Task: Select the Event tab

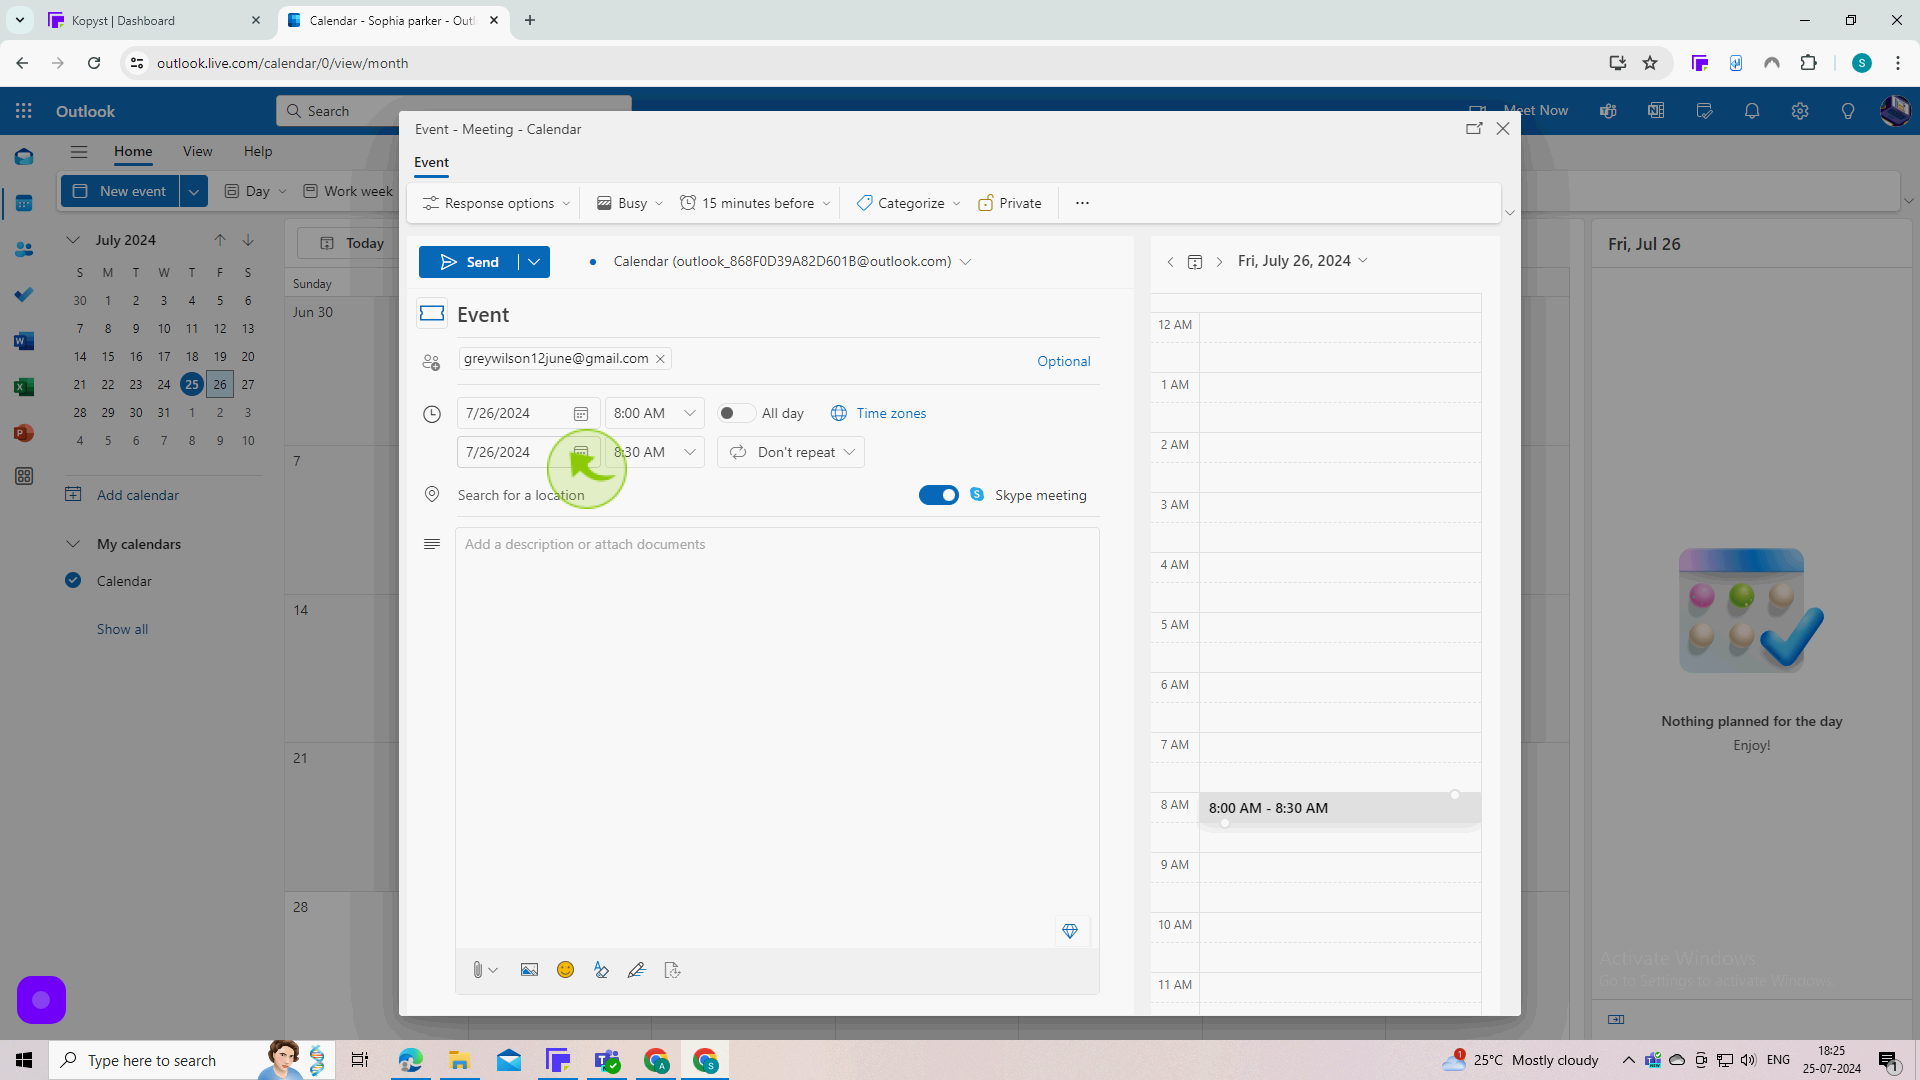Action: (x=431, y=162)
